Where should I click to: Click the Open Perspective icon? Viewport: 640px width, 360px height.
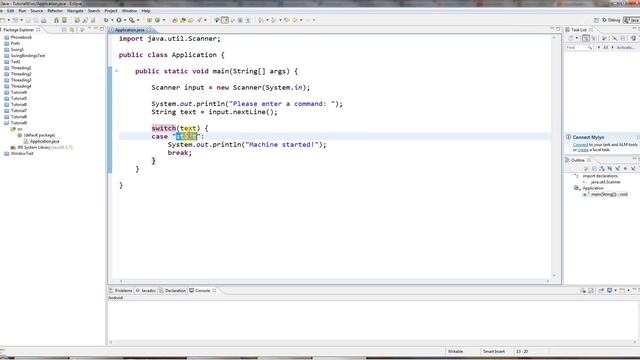[x=596, y=20]
